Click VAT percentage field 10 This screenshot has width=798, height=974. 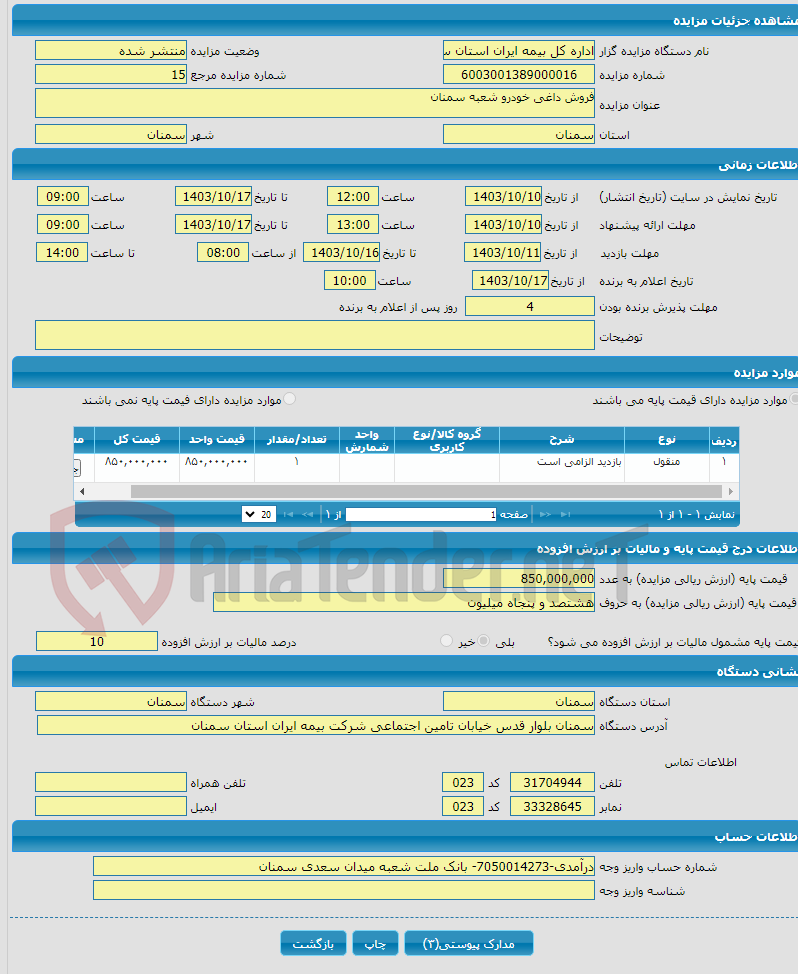click(97, 641)
